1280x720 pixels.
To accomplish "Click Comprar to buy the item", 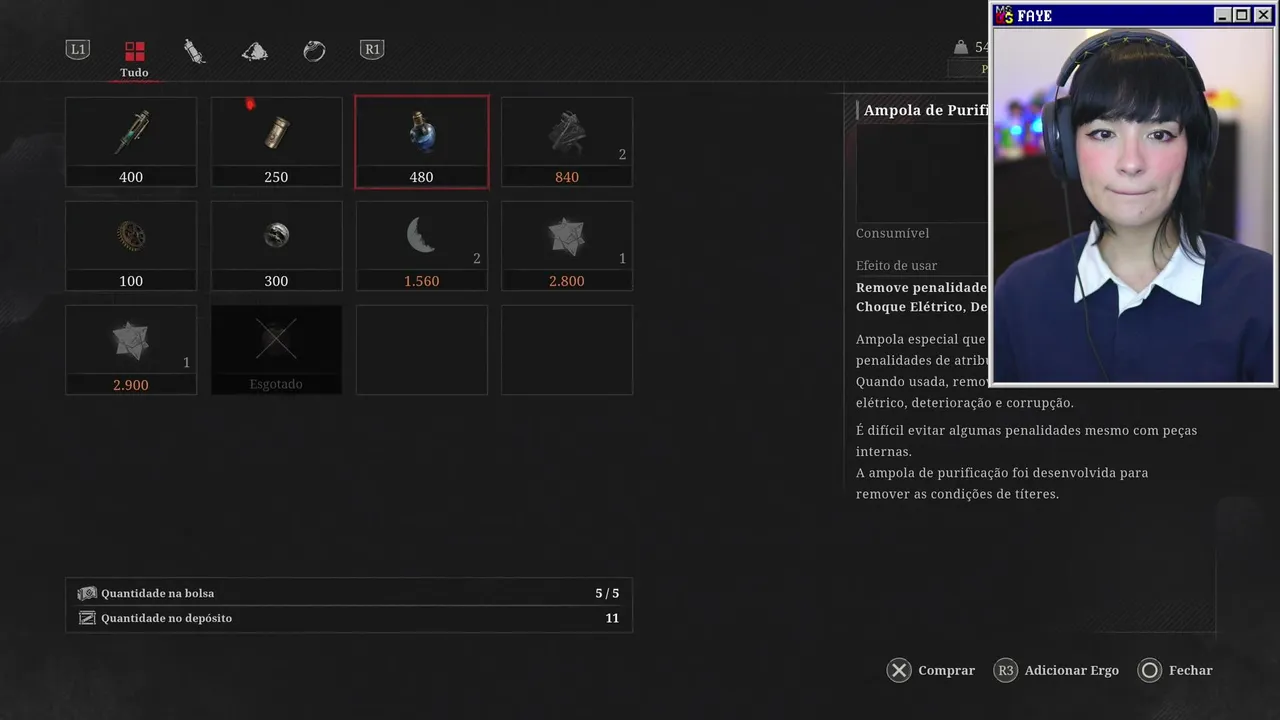I will [x=931, y=670].
